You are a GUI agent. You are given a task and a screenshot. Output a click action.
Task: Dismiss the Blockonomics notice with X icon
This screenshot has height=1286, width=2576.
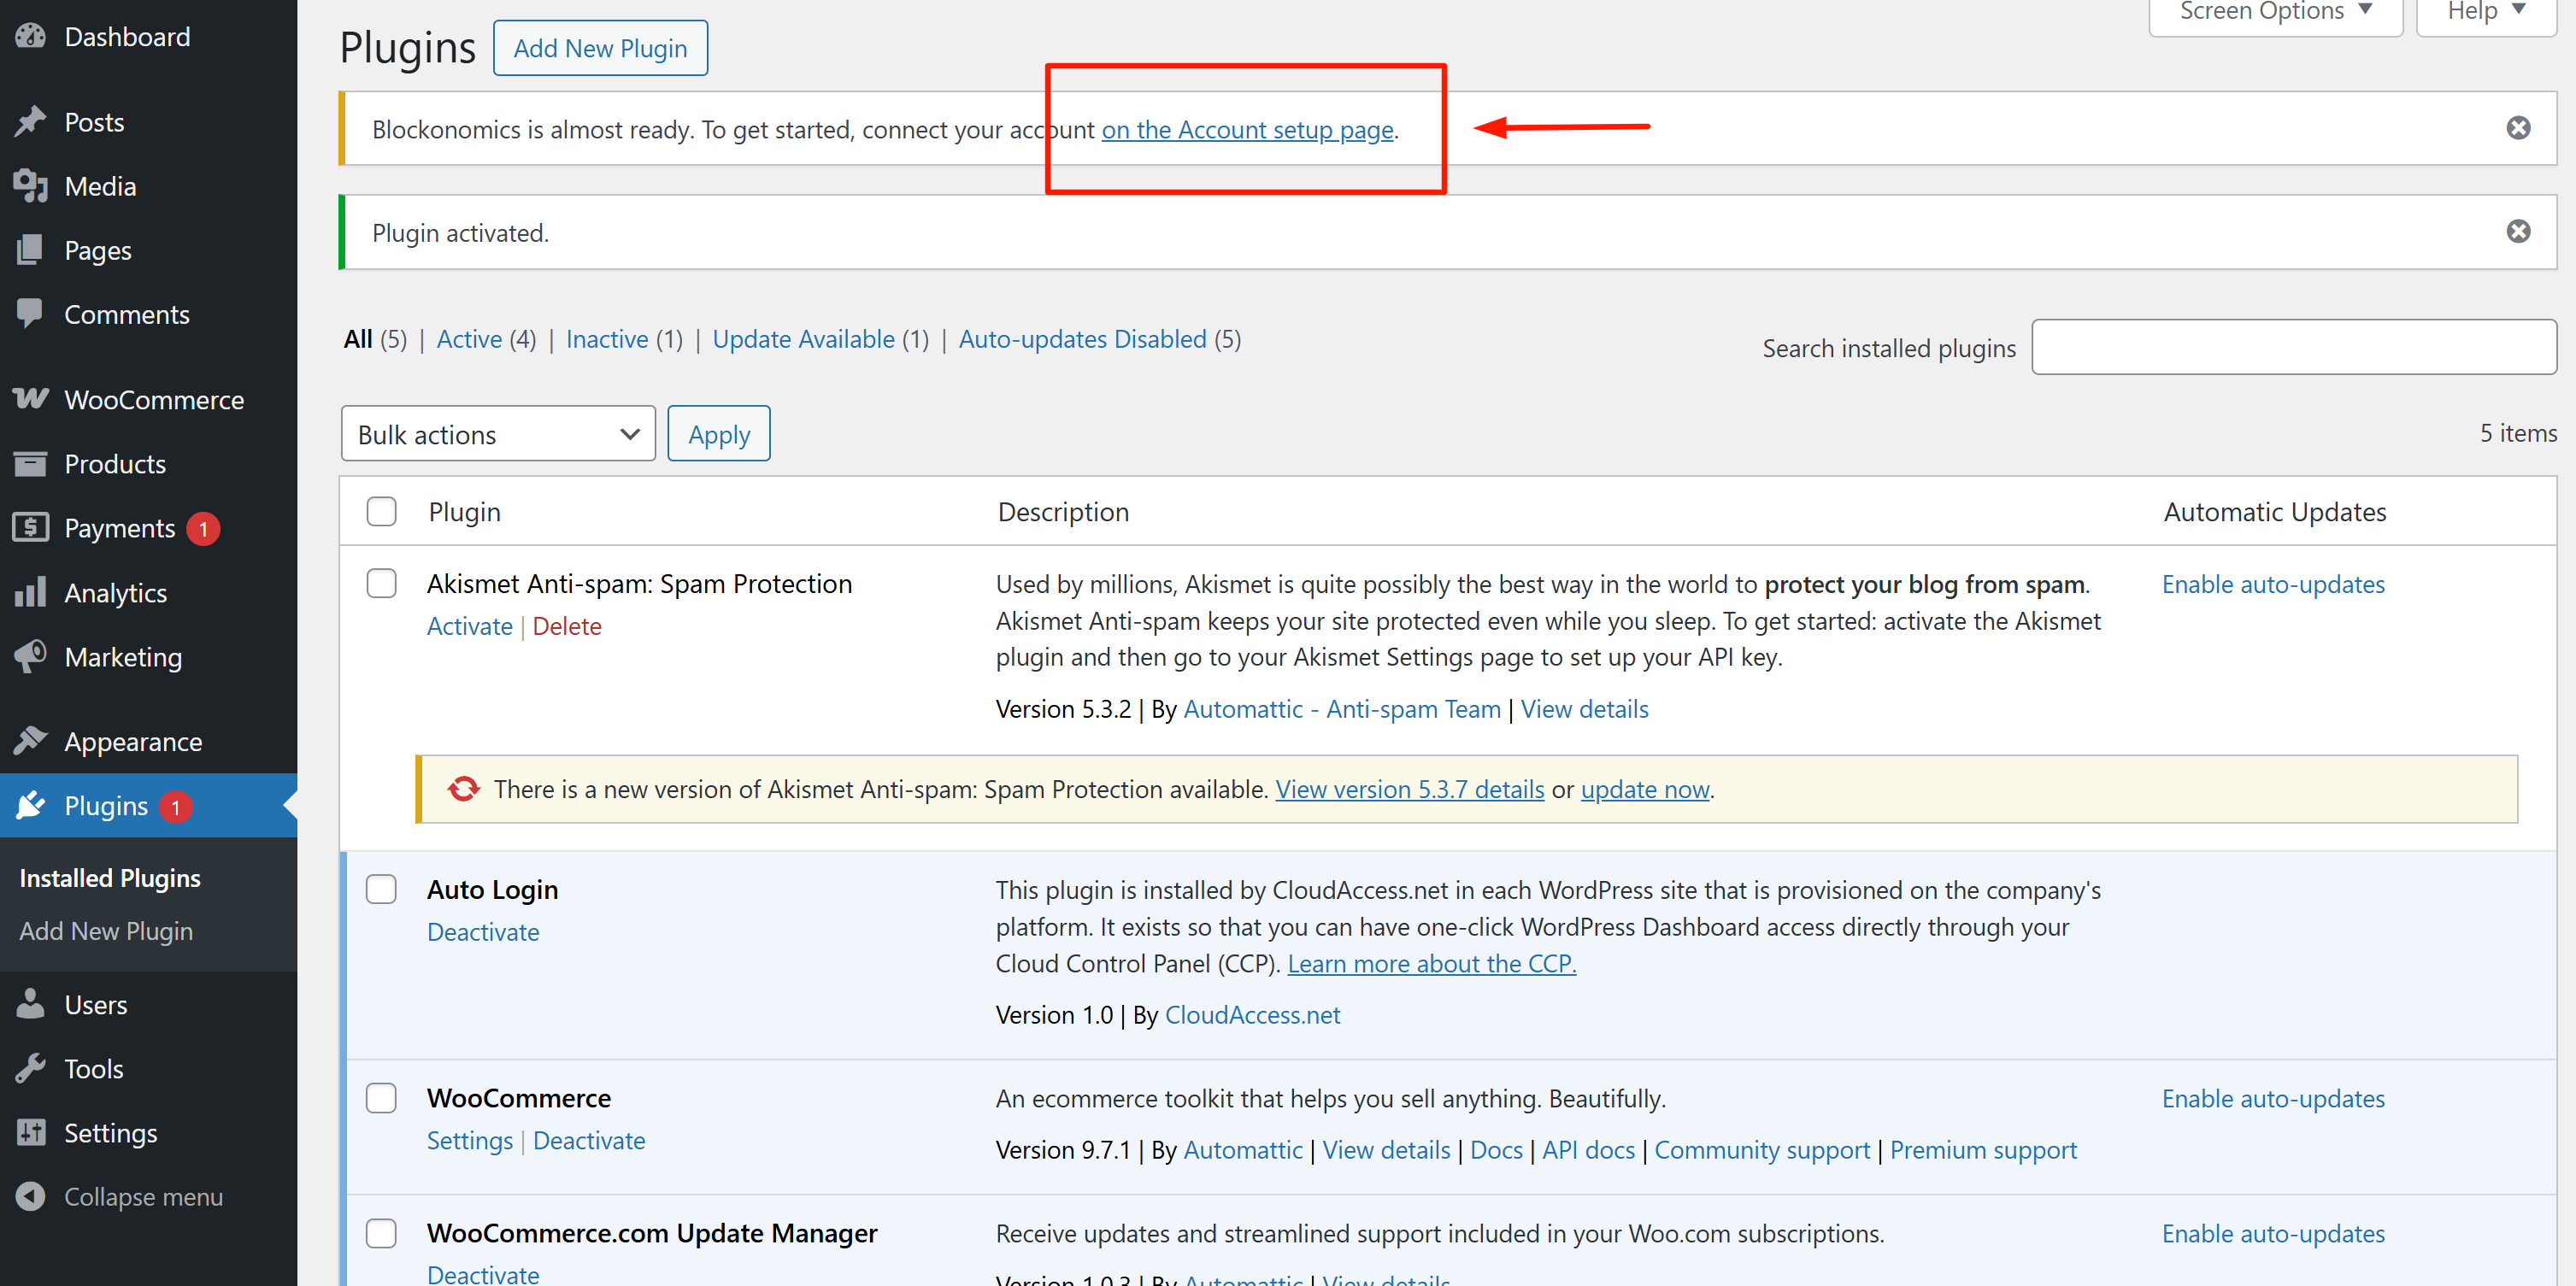[x=2517, y=128]
